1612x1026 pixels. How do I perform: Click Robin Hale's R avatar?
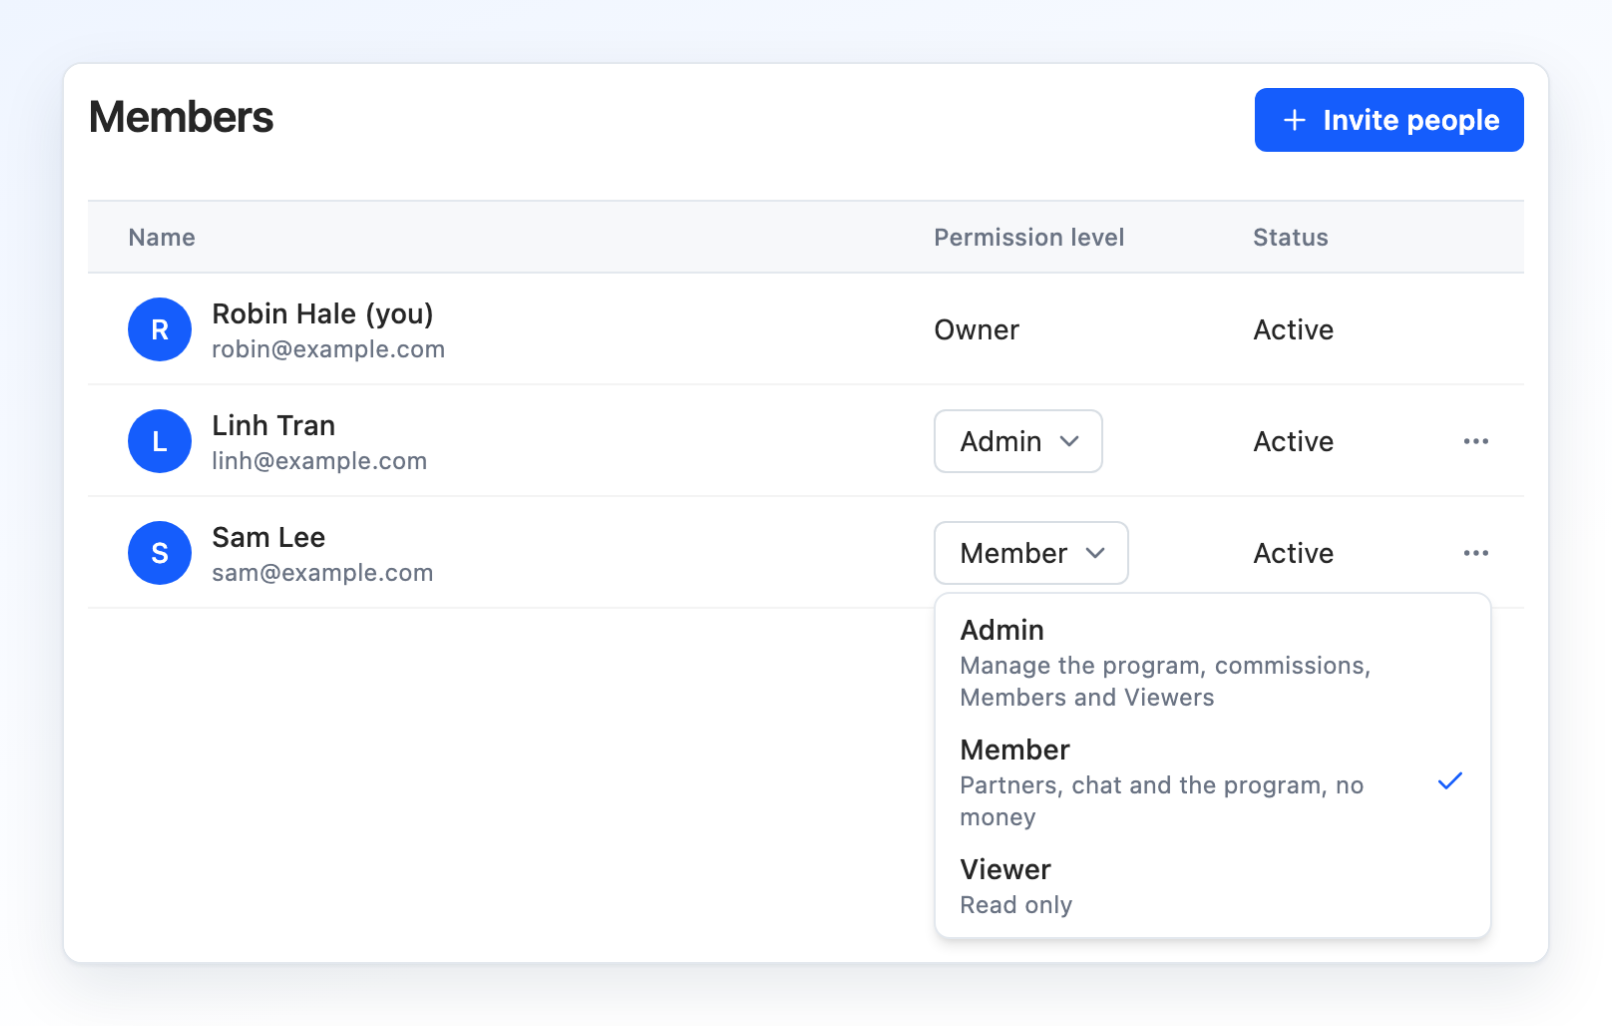click(x=160, y=329)
